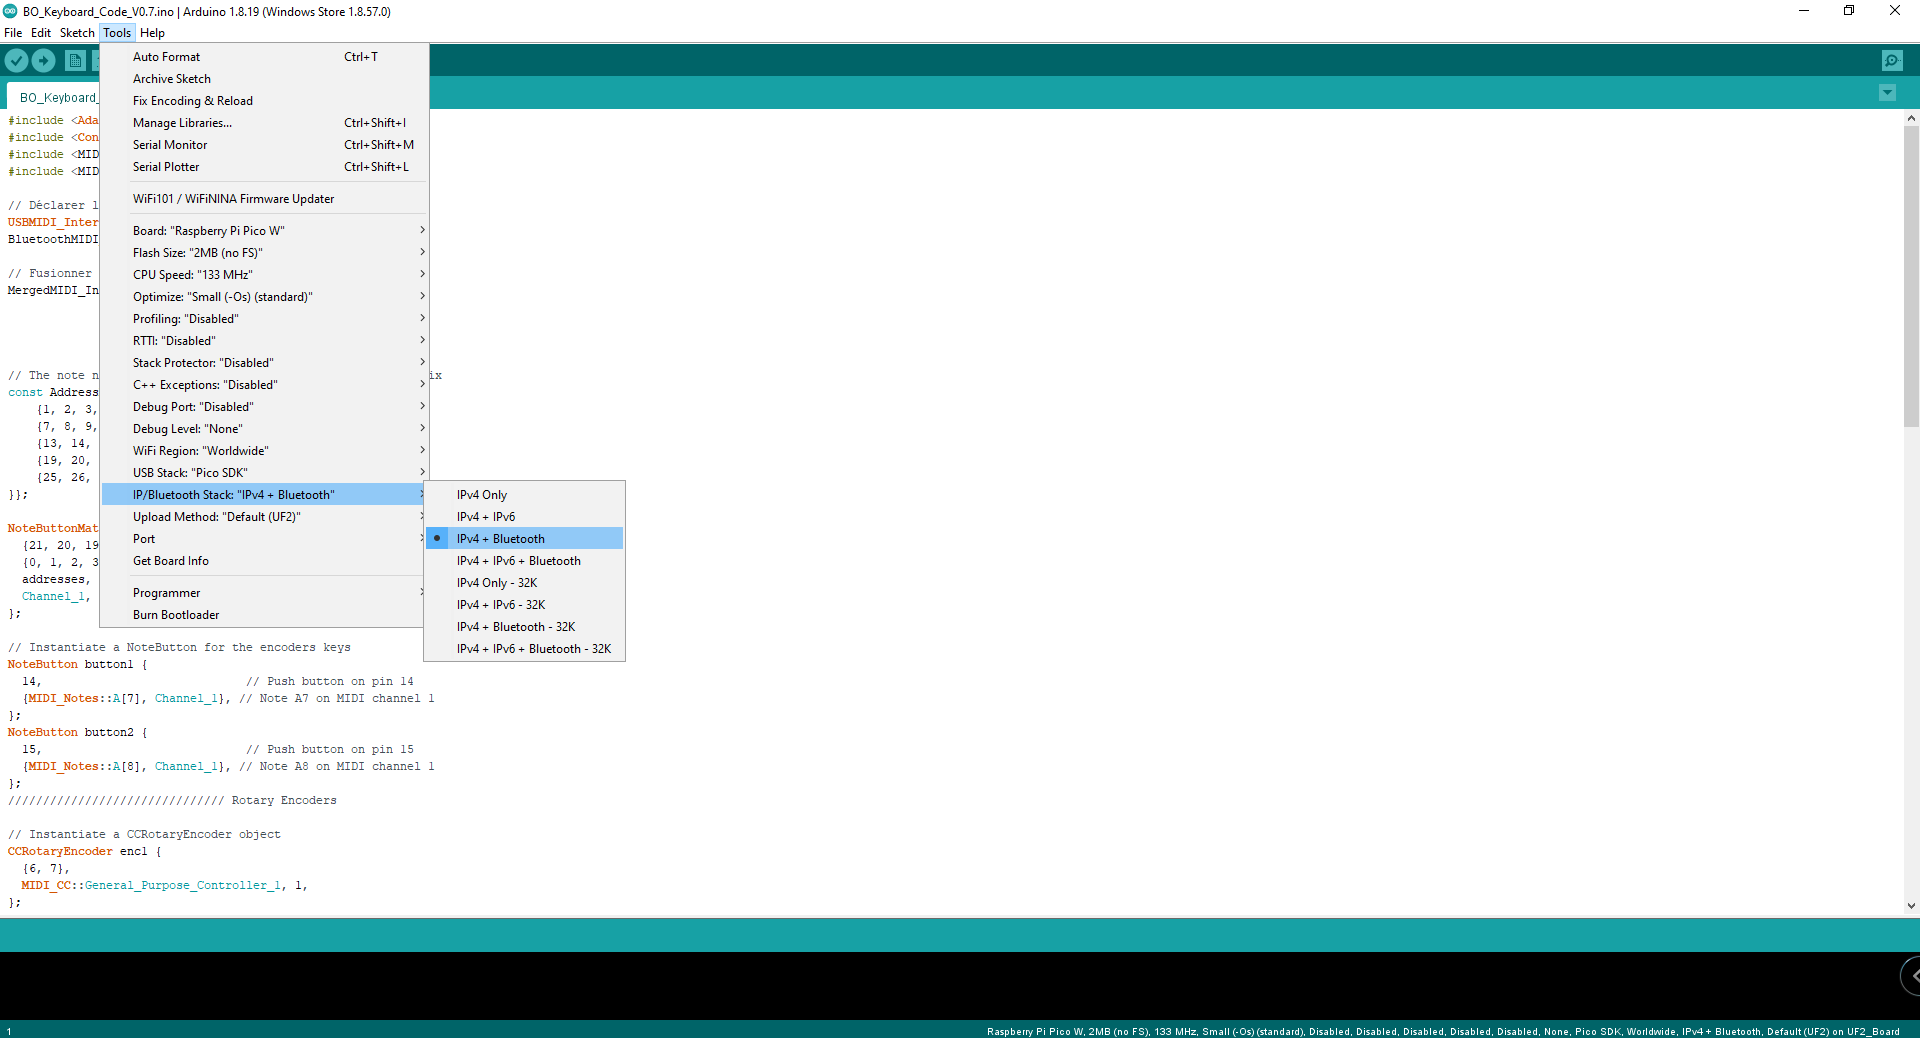This screenshot has width=1920, height=1038.
Task: Select Get Board Info
Action: (265, 561)
